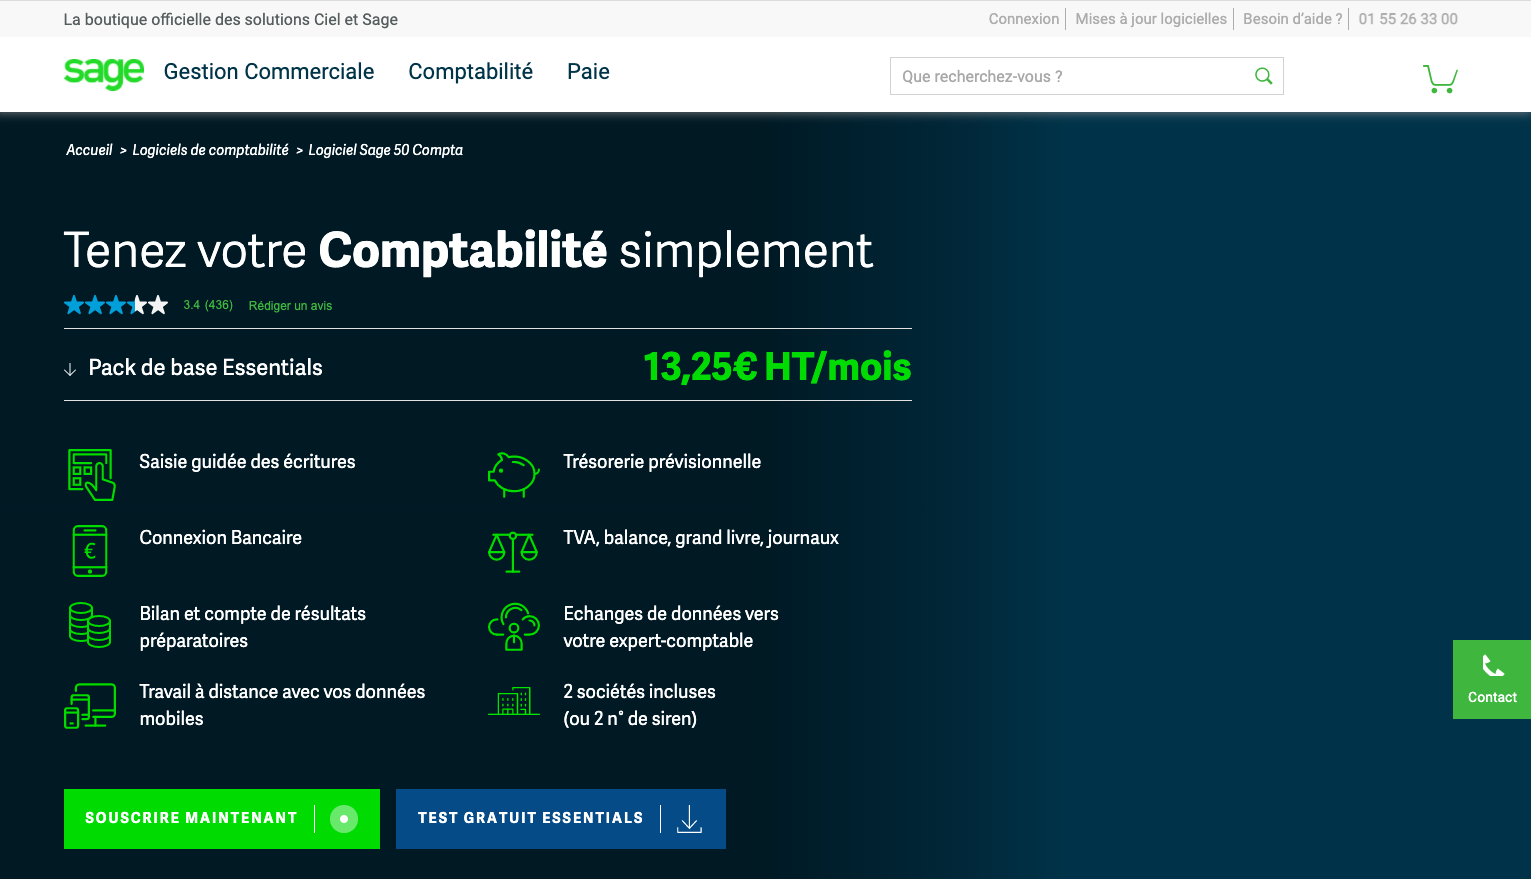Open the Paie menu
Screen dimensions: 1531x879
[588, 71]
